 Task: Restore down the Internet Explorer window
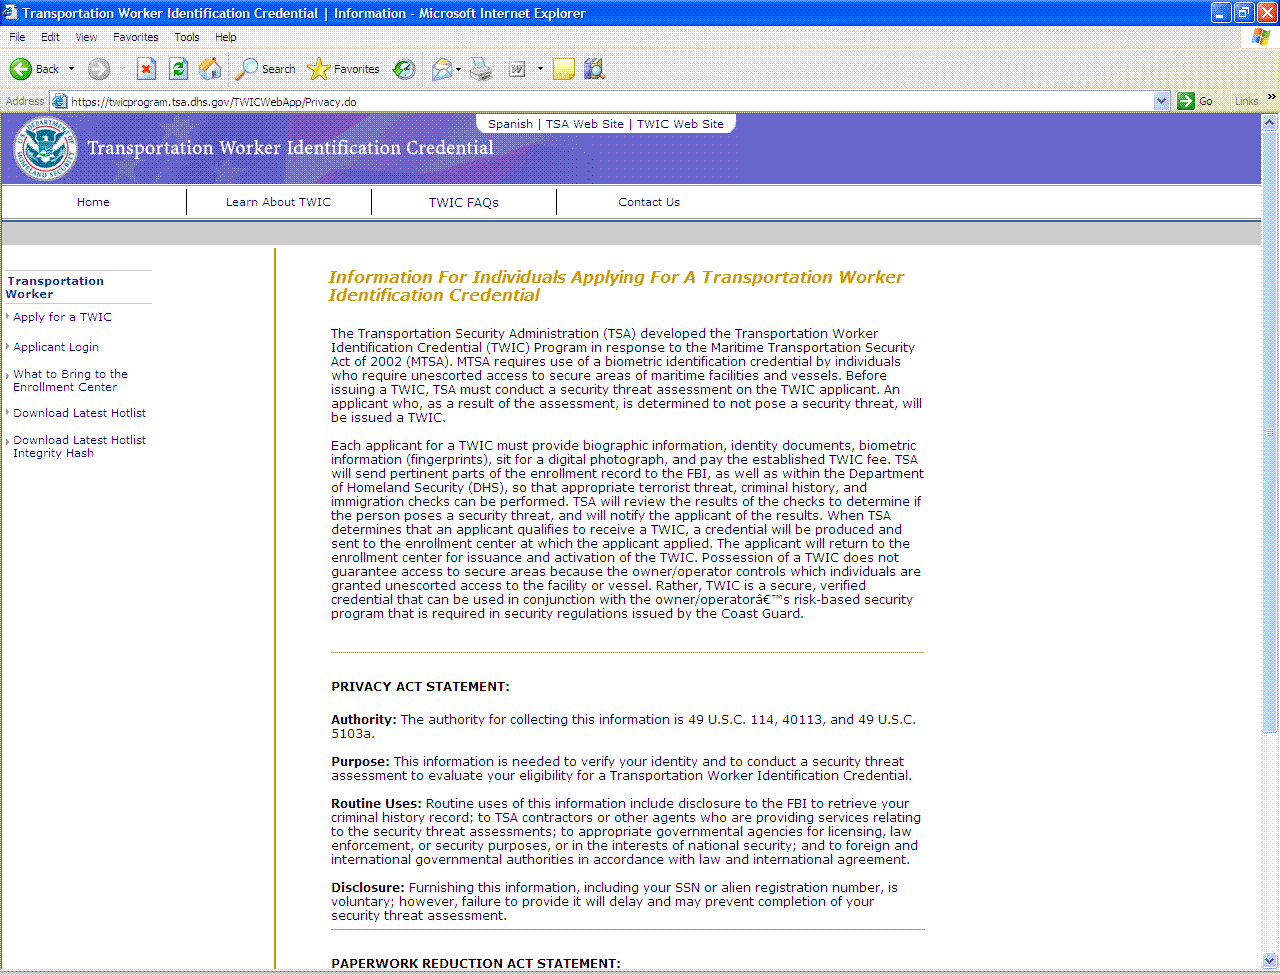(1244, 13)
